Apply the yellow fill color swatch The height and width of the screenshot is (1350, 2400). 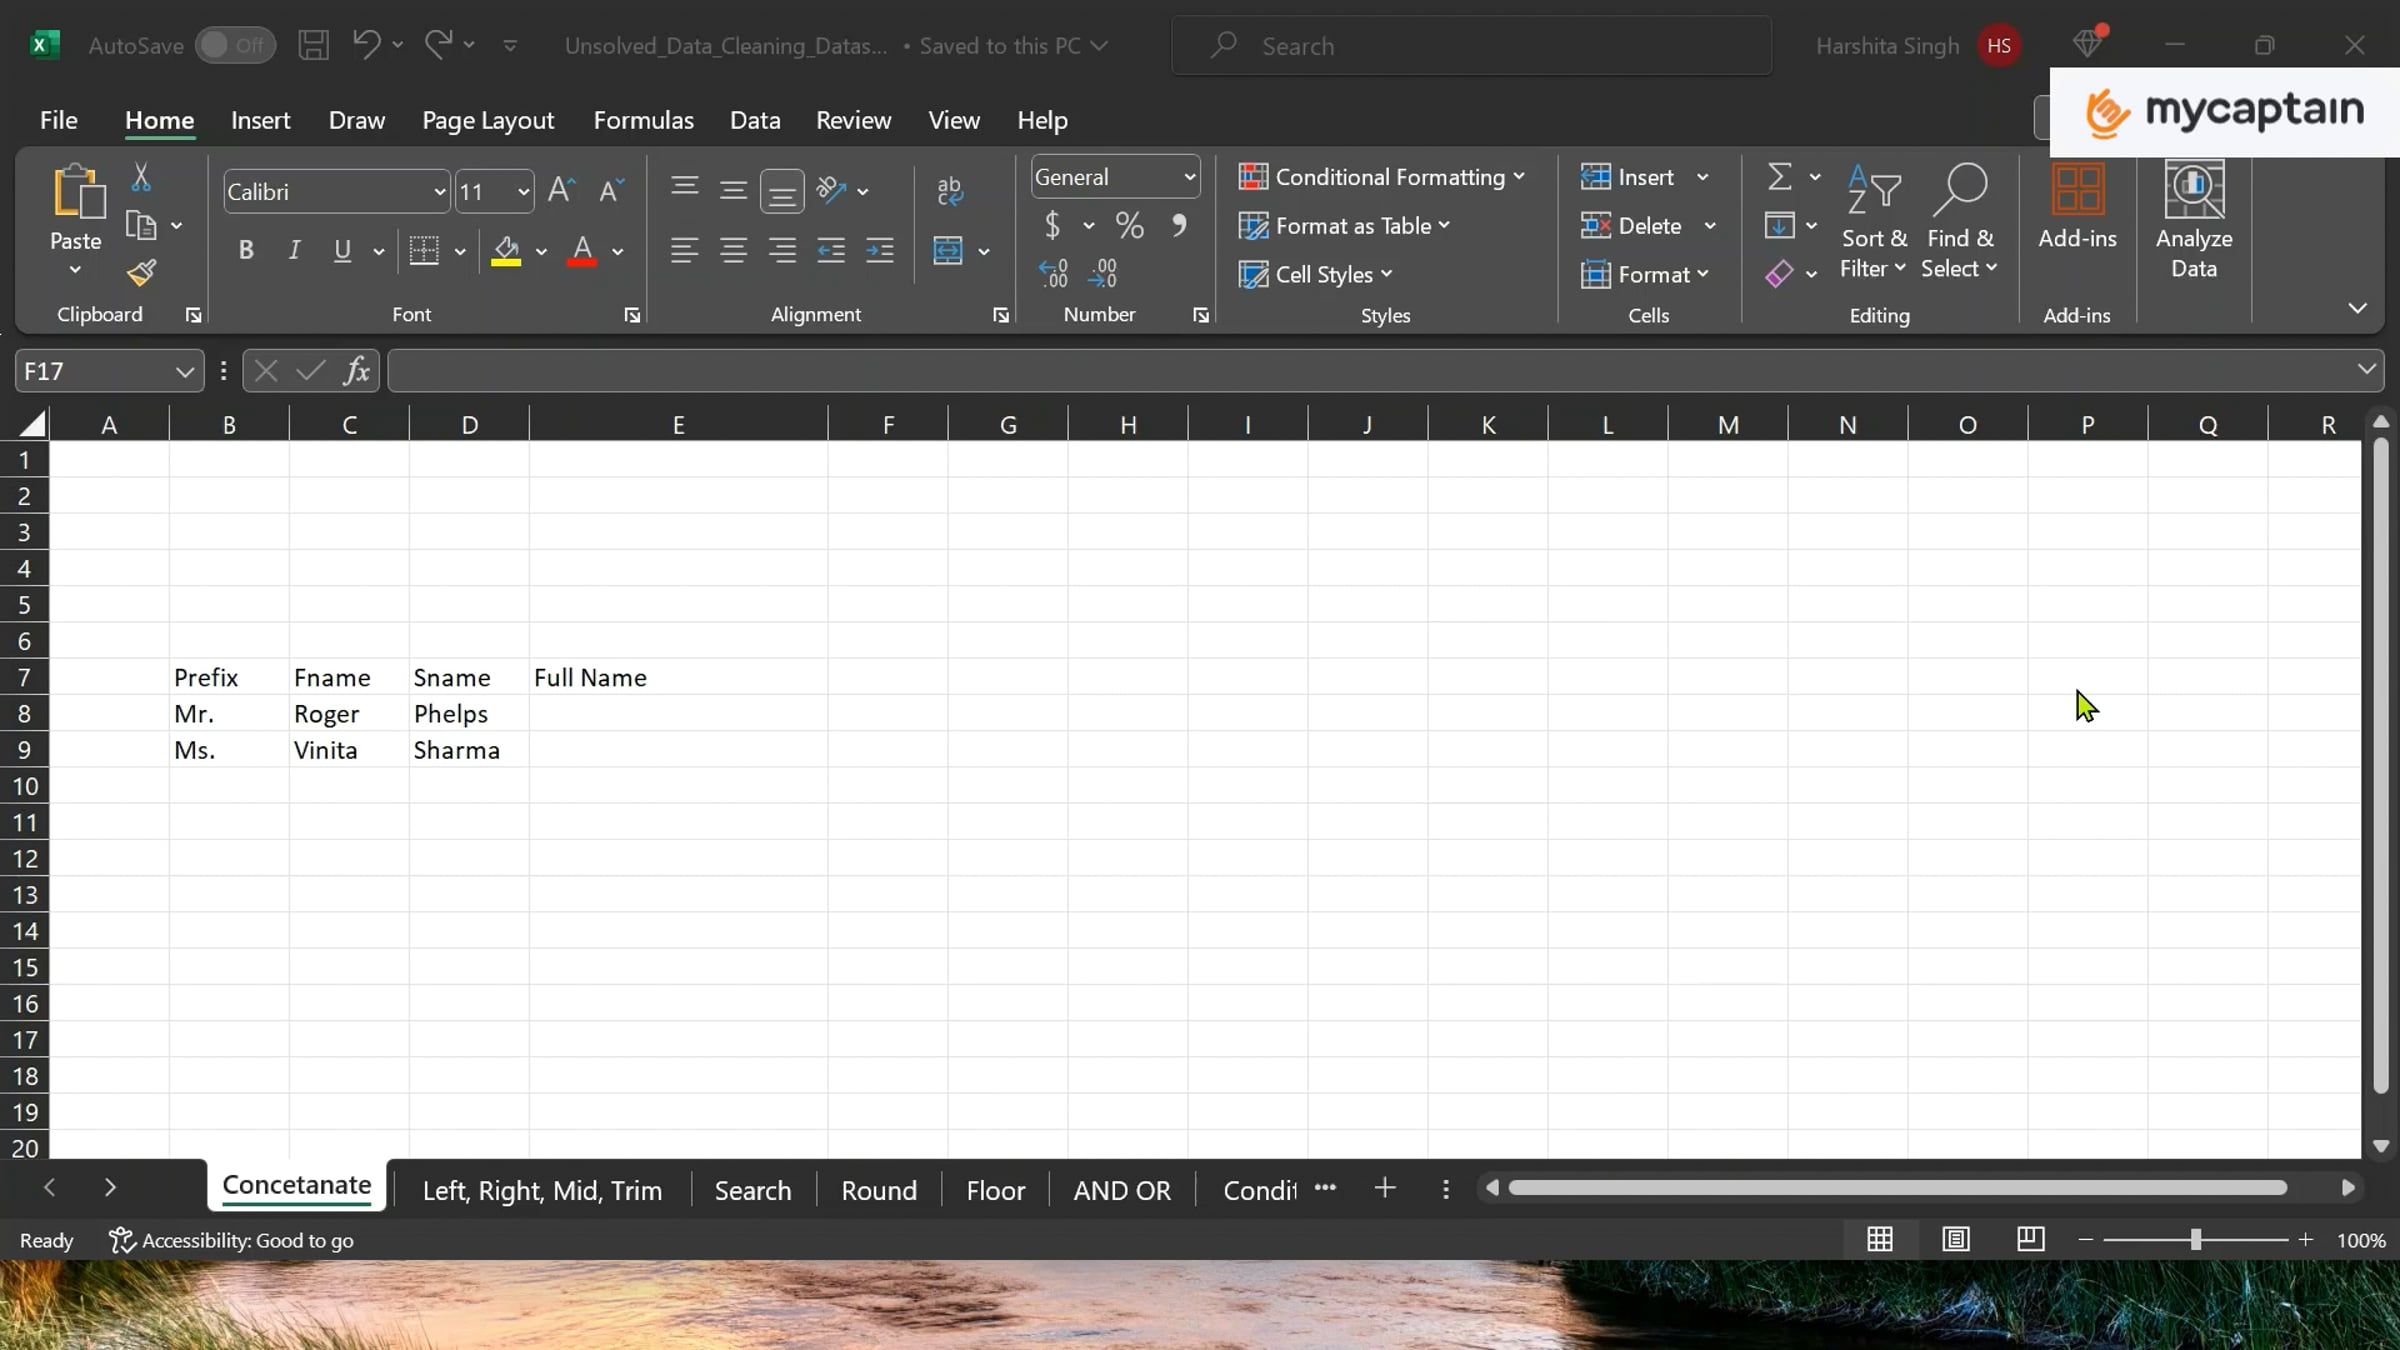point(506,250)
